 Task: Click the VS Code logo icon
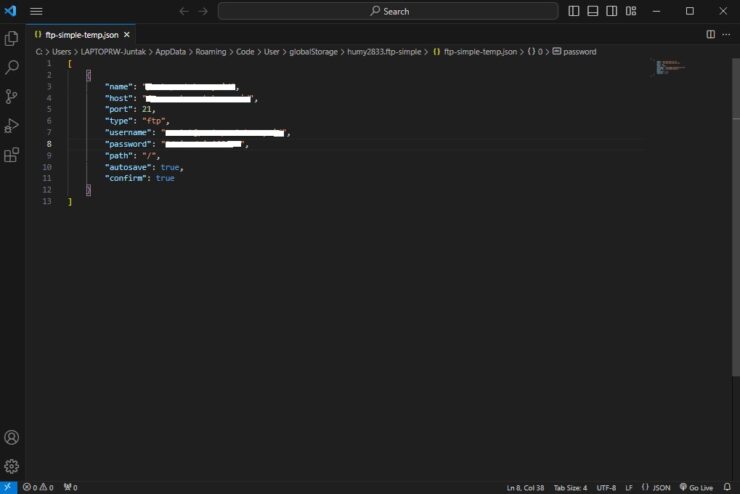click(10, 11)
